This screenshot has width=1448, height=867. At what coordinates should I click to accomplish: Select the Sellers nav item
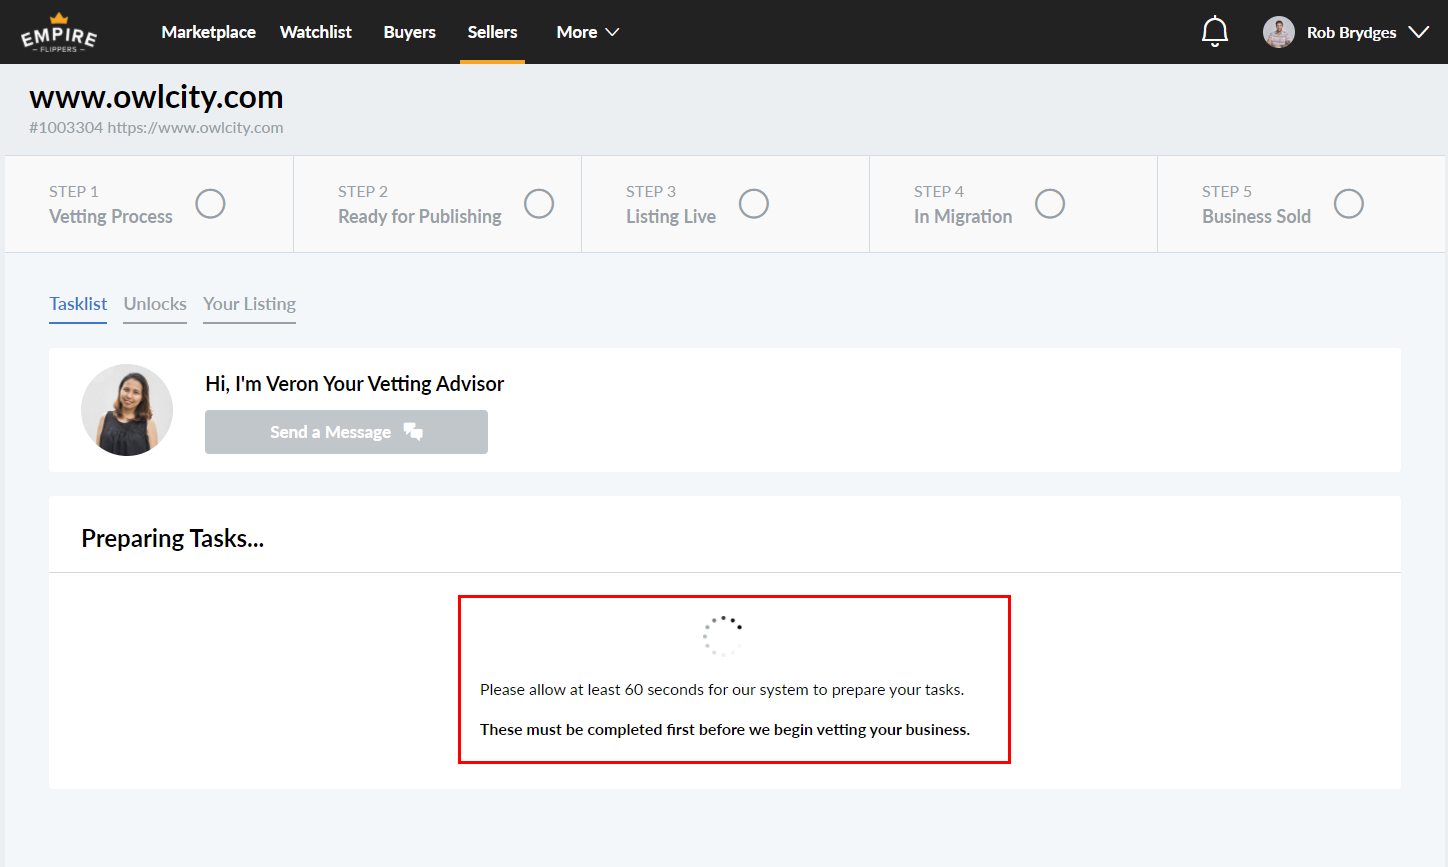(x=492, y=32)
